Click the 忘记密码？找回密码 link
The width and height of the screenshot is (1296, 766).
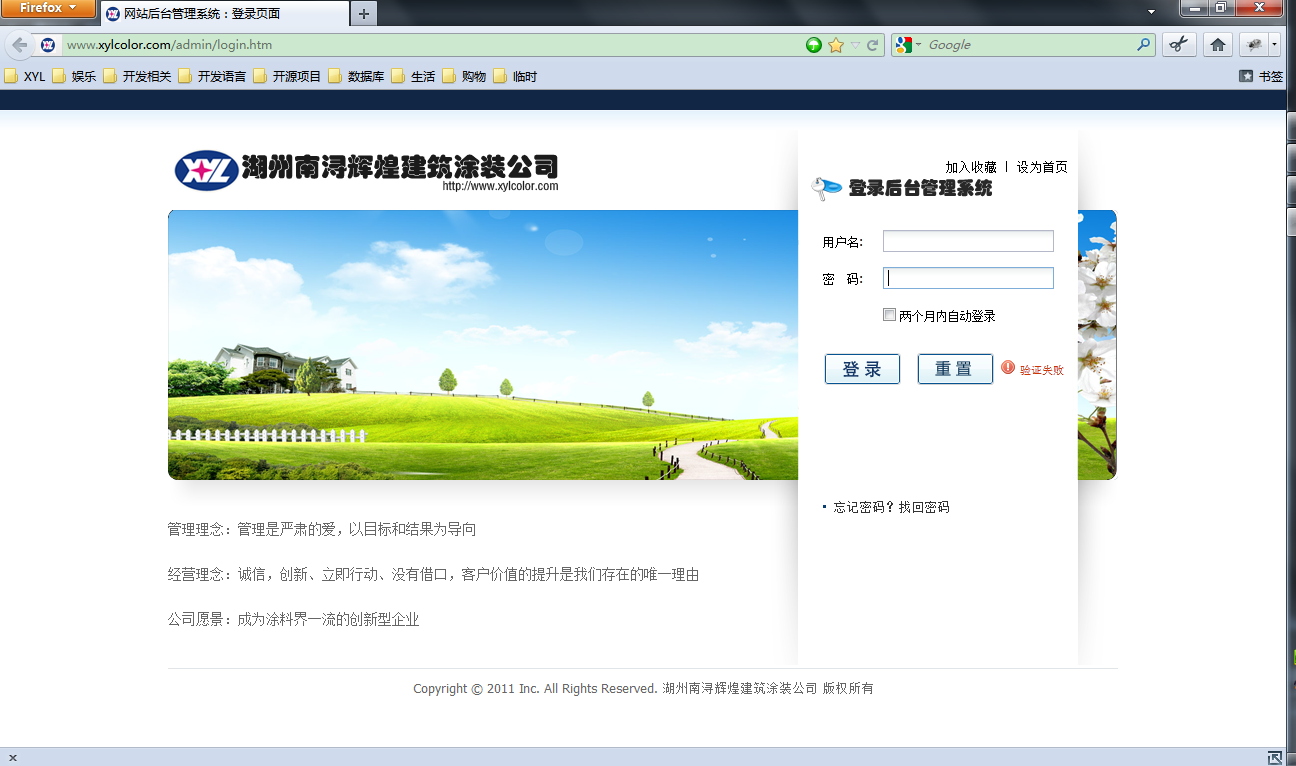click(891, 507)
